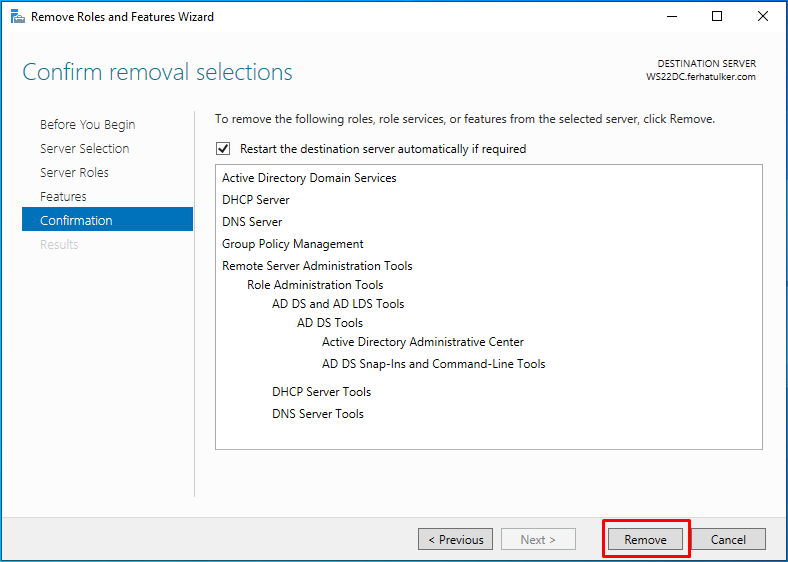Cancel the removal wizard
788x562 pixels.
point(728,539)
